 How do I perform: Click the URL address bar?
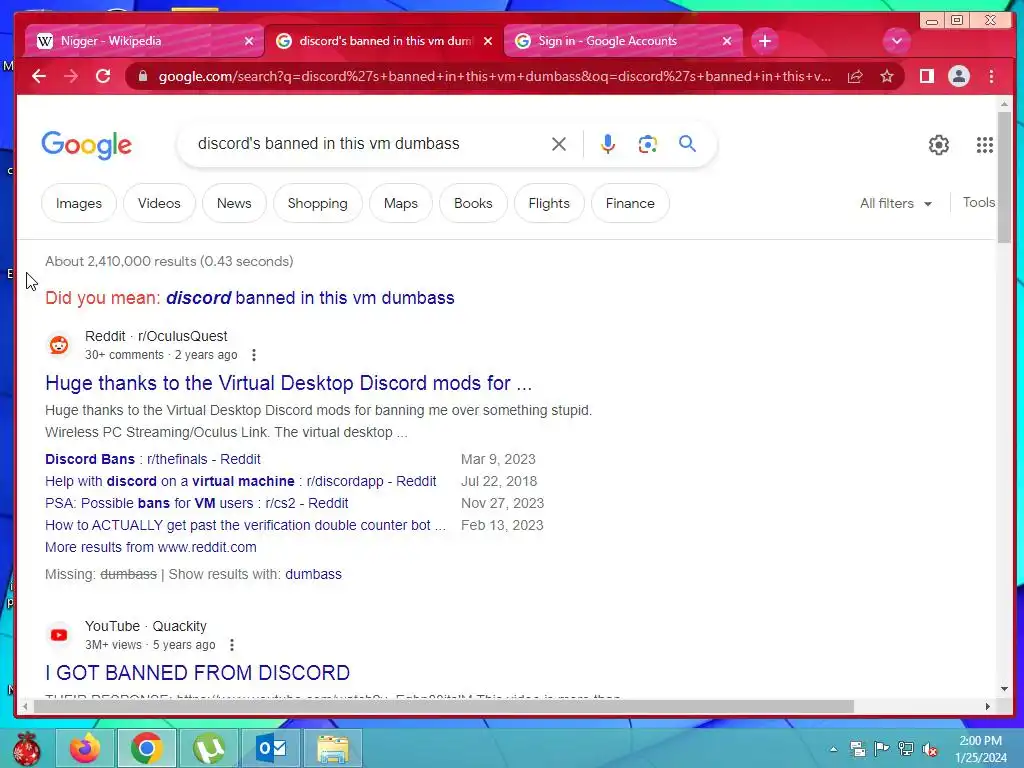click(x=494, y=76)
